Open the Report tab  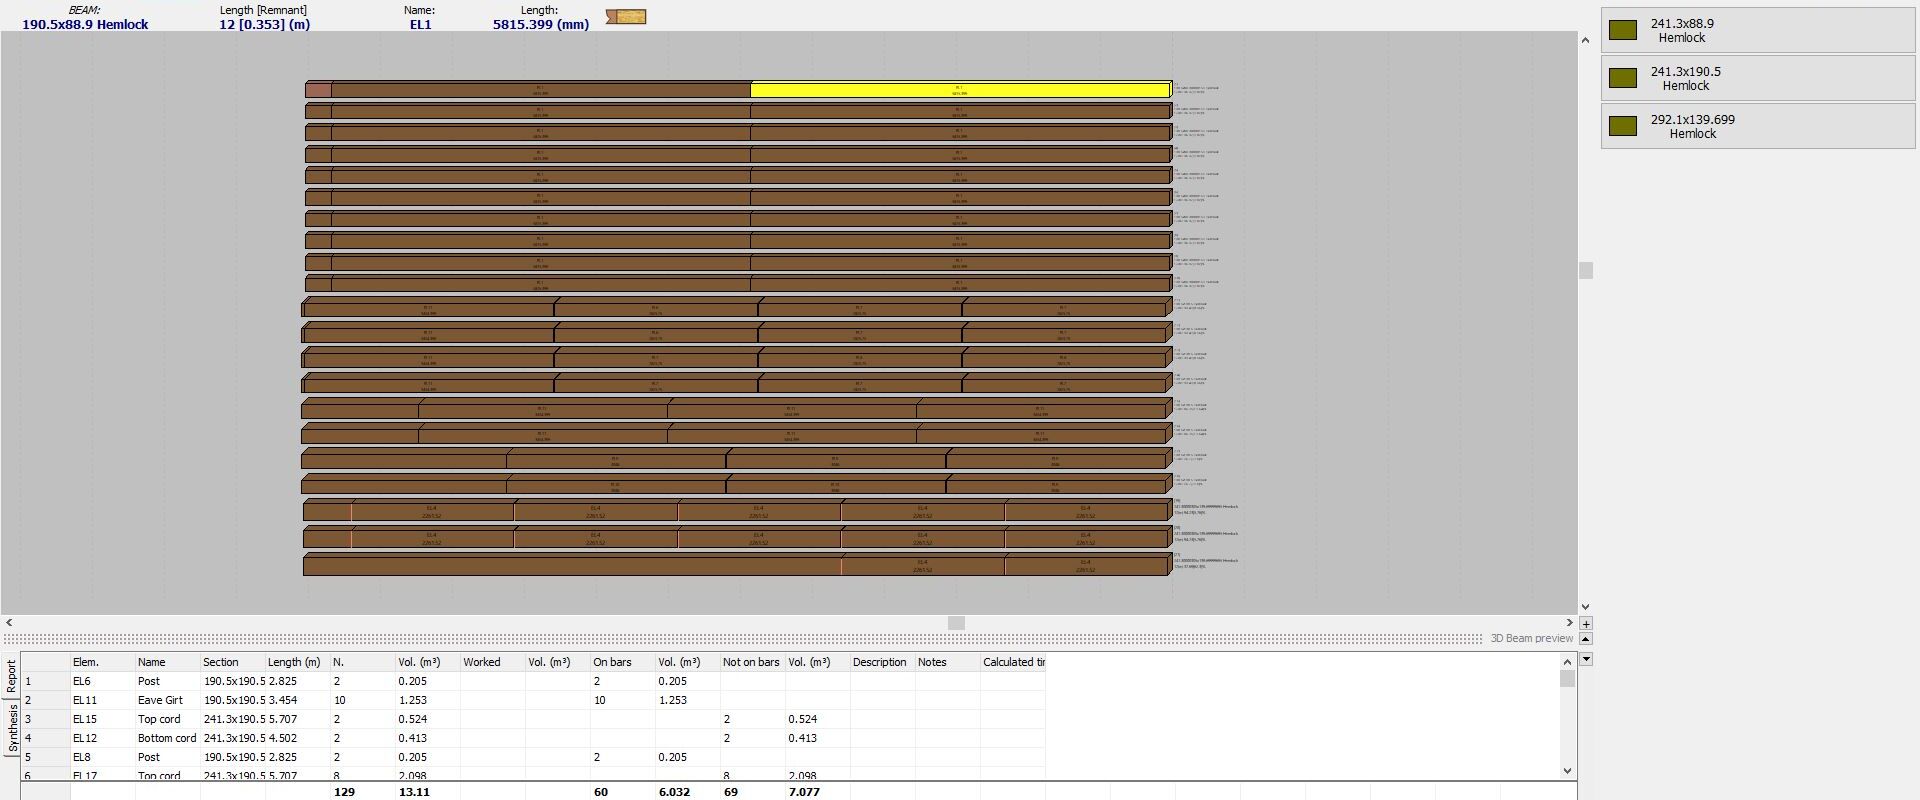point(12,677)
